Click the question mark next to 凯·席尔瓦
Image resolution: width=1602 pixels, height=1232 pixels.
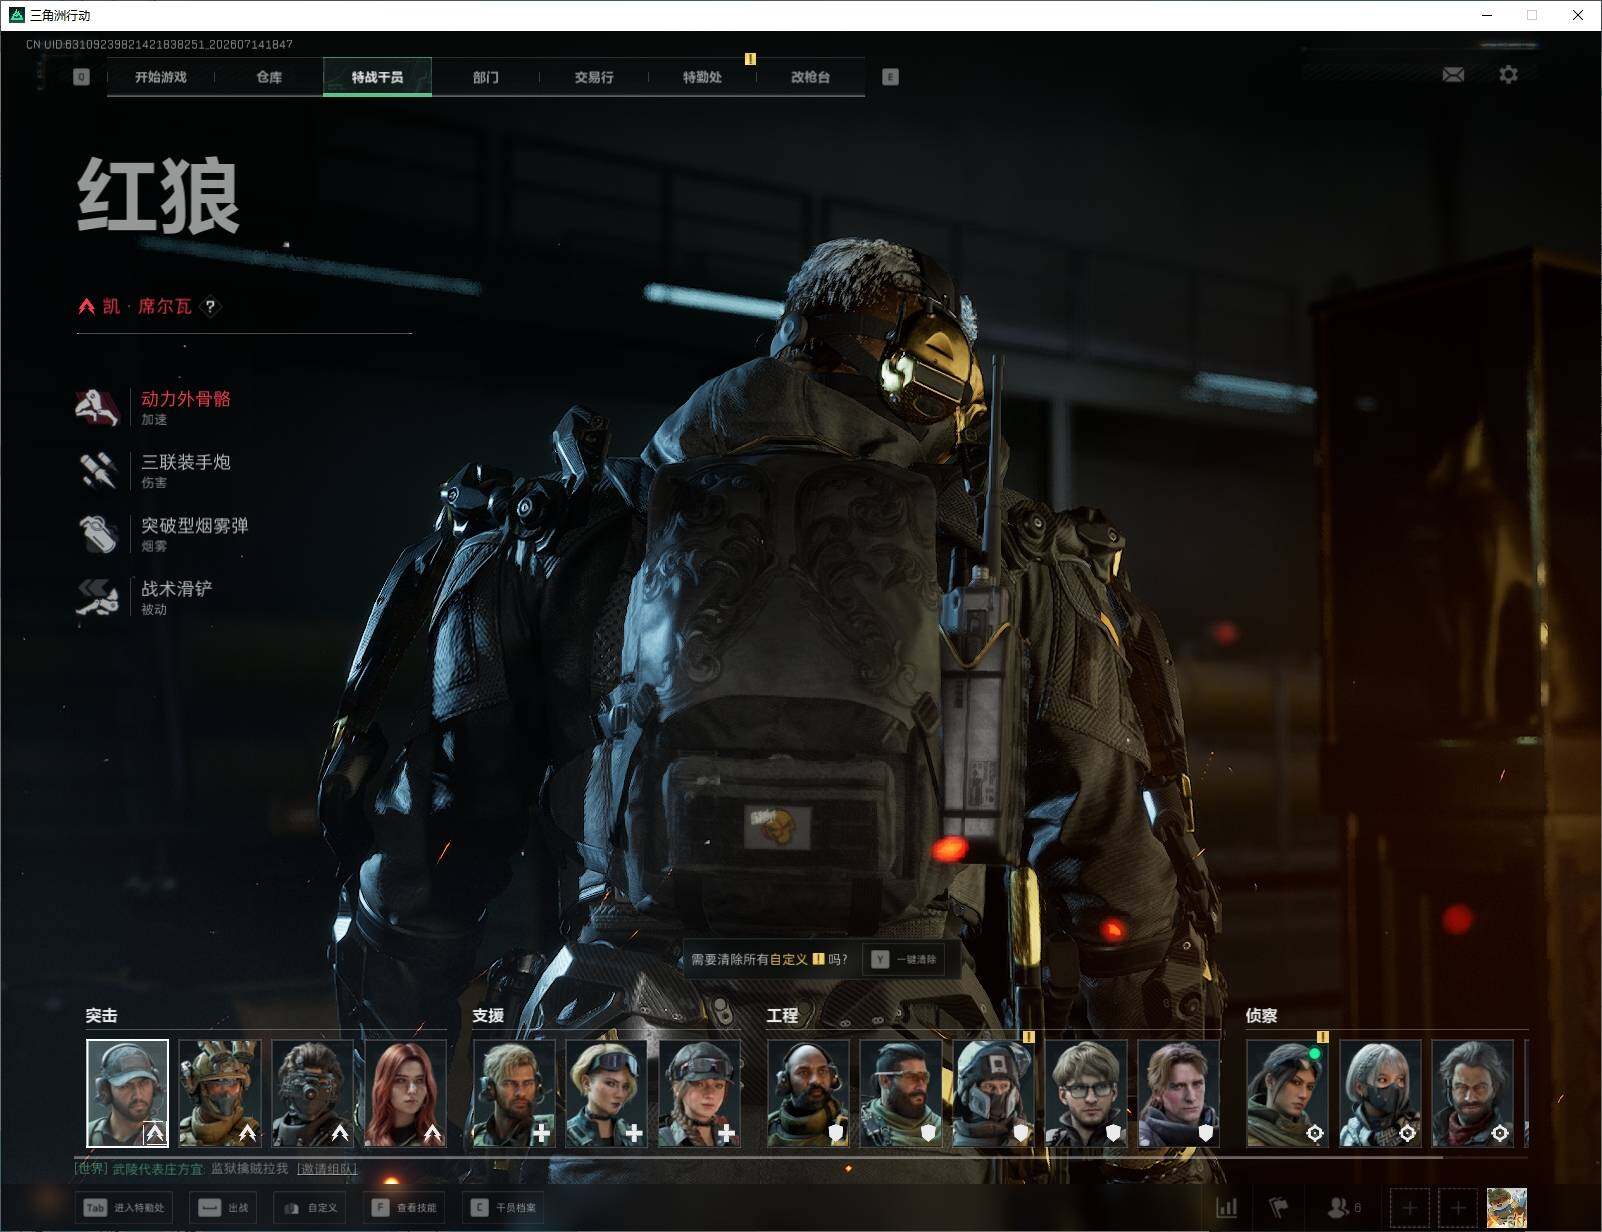pos(210,306)
